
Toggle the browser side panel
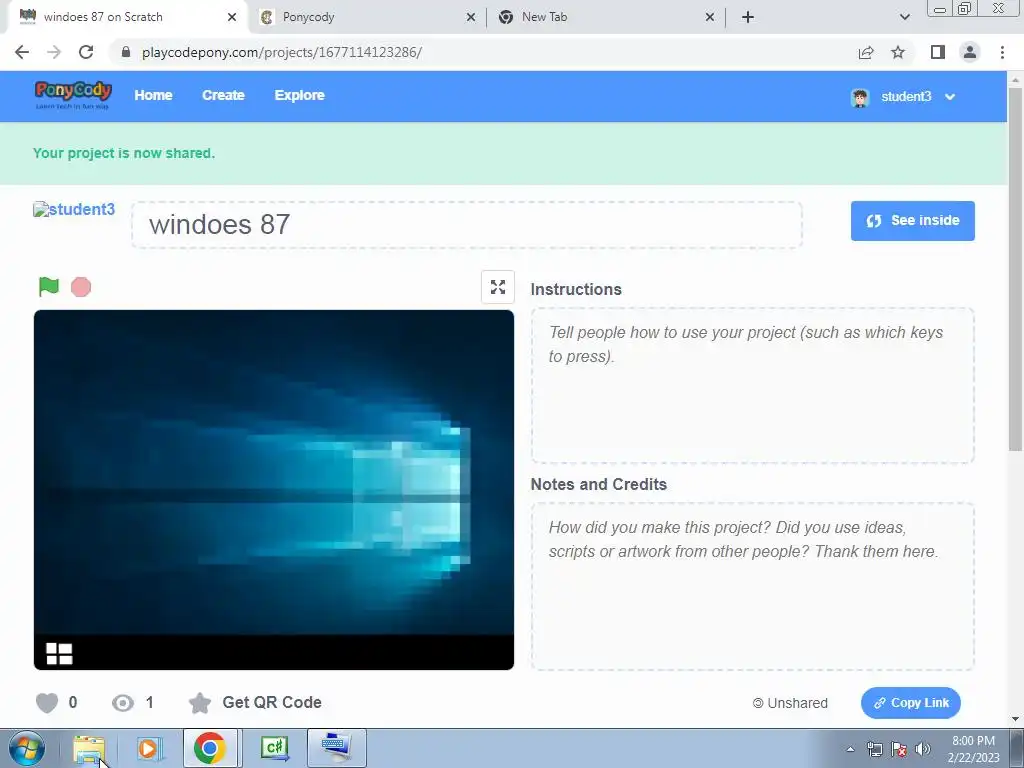coord(938,52)
